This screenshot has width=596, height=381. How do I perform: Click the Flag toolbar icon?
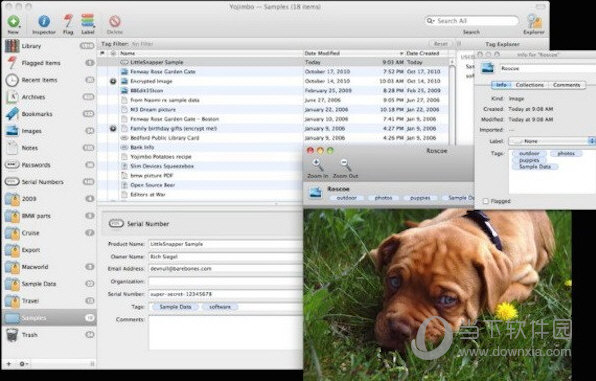coord(68,21)
